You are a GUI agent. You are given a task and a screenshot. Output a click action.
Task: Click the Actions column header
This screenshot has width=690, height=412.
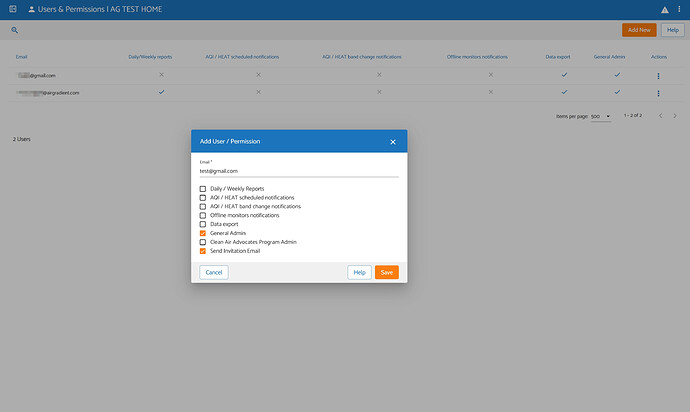[659, 57]
